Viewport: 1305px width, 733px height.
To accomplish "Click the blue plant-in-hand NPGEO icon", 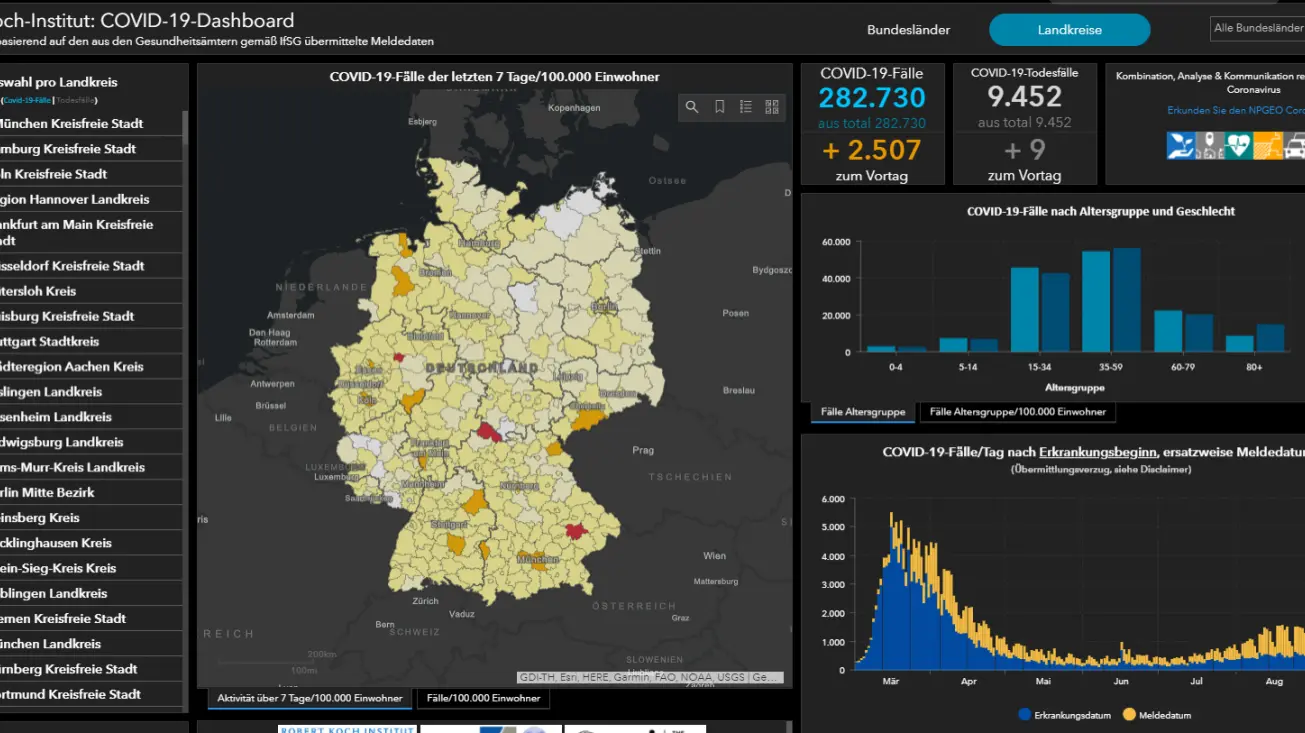I will (1181, 146).
